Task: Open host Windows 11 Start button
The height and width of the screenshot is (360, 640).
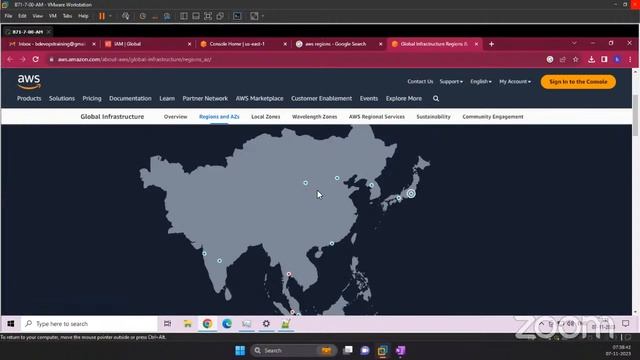Action: [x=240, y=351]
